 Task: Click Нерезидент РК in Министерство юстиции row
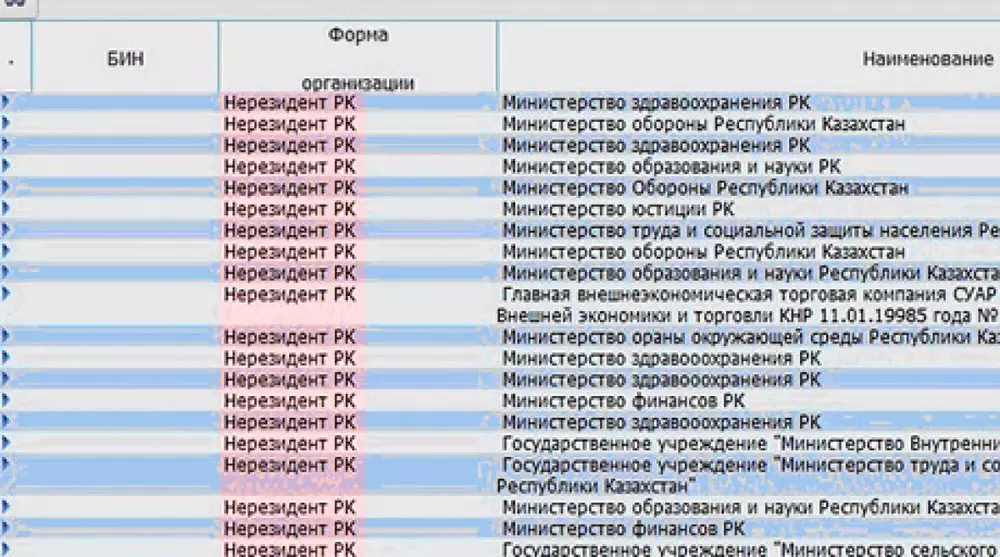pos(290,209)
